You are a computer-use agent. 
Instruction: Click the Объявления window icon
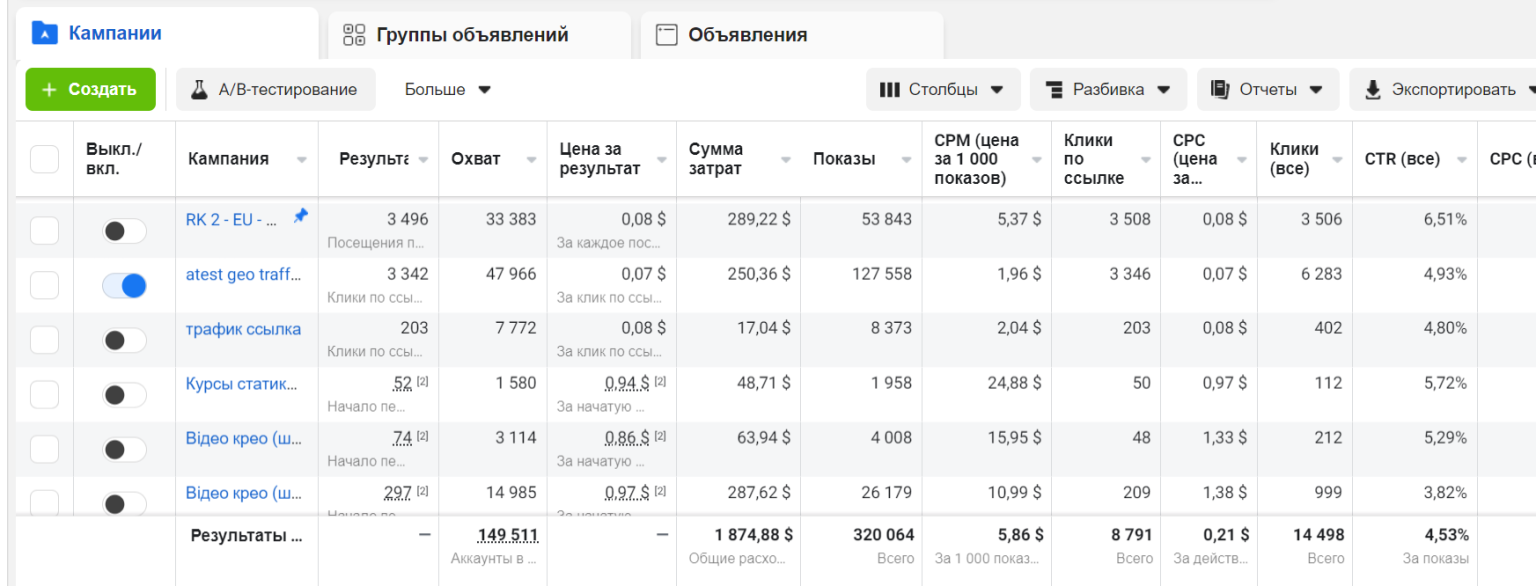(666, 35)
